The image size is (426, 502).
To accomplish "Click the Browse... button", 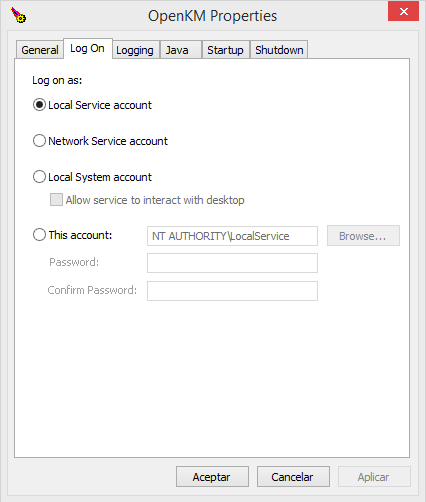I will 363,236.
